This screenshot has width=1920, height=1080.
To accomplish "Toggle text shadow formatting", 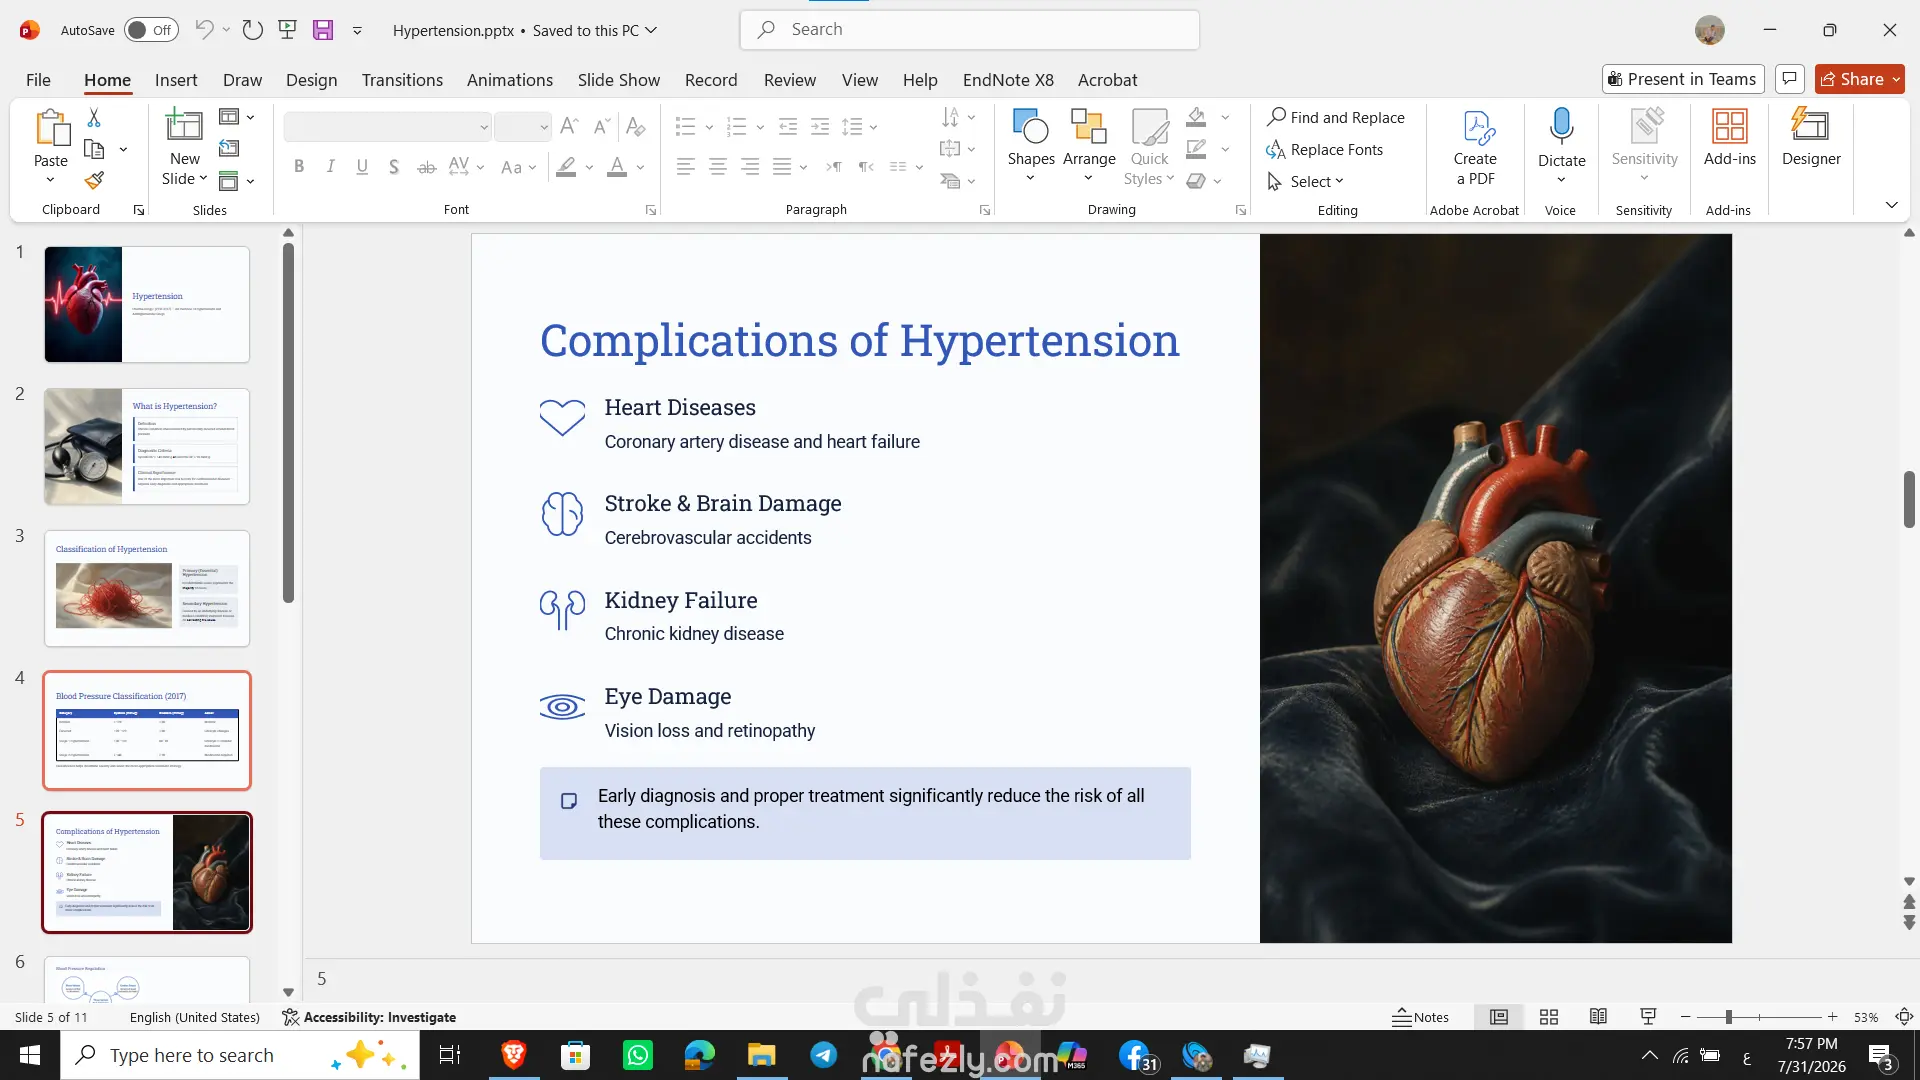I will [394, 167].
